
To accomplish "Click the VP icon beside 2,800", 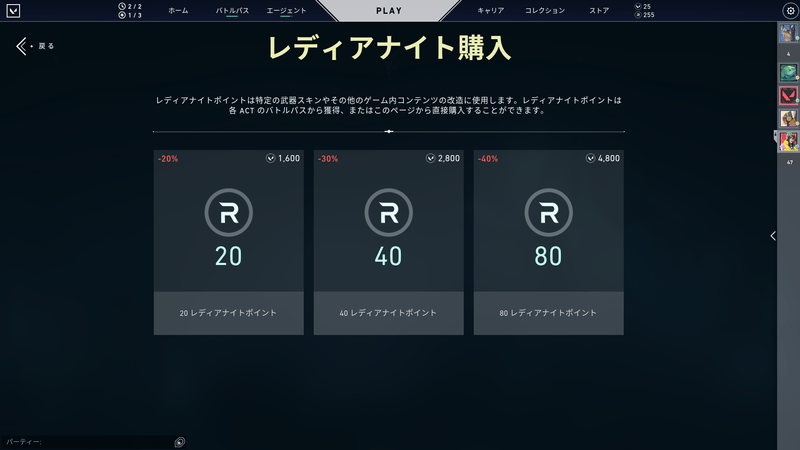I will pos(431,159).
